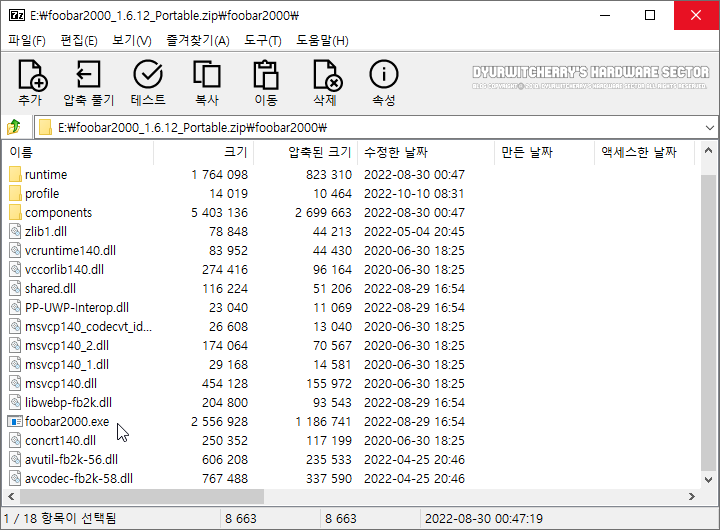720x530 pixels.
Task: Click the 삭제 (Delete) toolbar icon
Action: click(326, 74)
